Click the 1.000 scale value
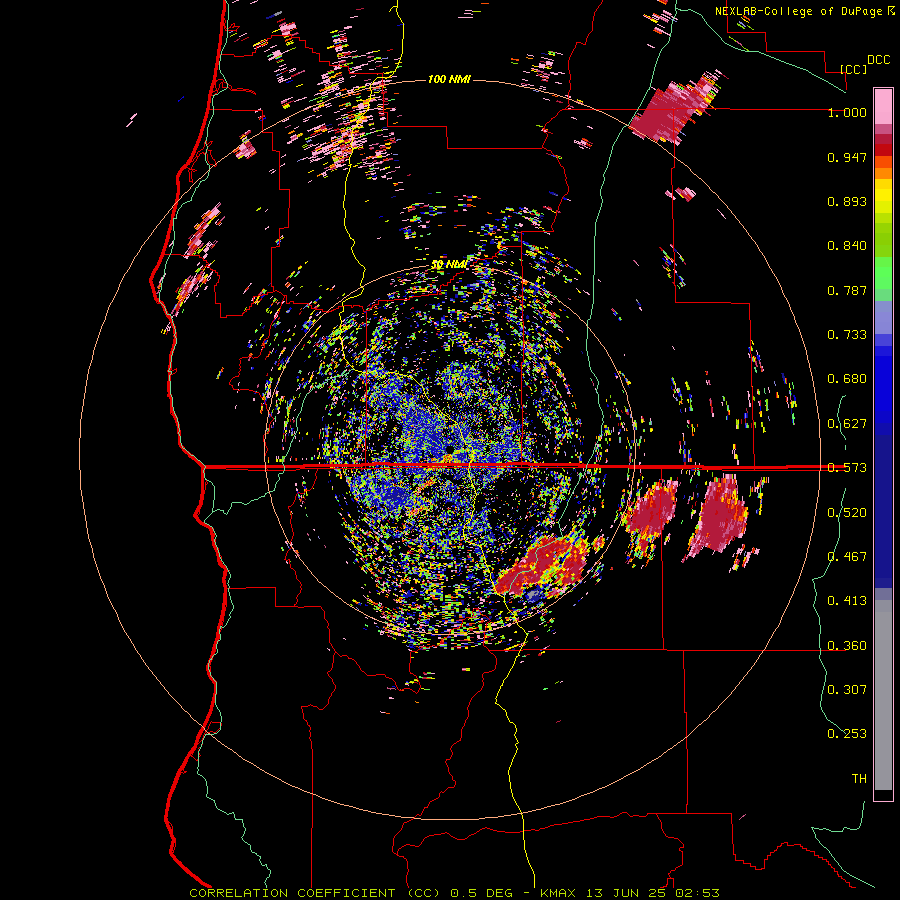This screenshot has height=900, width=900. 847,112
